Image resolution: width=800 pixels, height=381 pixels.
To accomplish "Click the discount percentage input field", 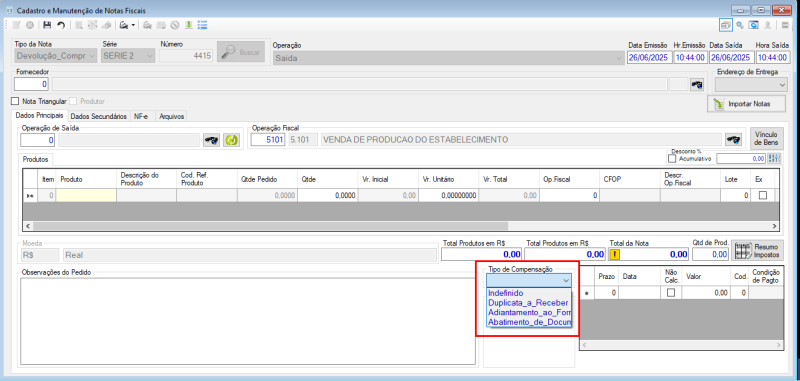I will 741,159.
